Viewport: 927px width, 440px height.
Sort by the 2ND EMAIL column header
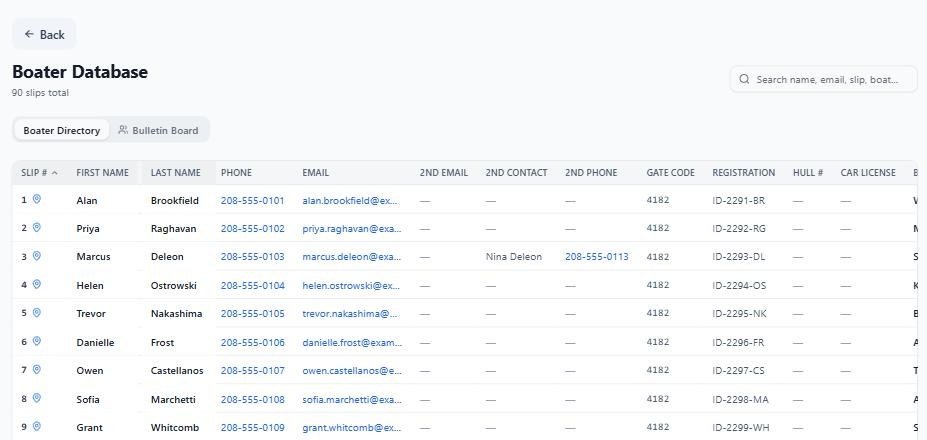click(444, 173)
